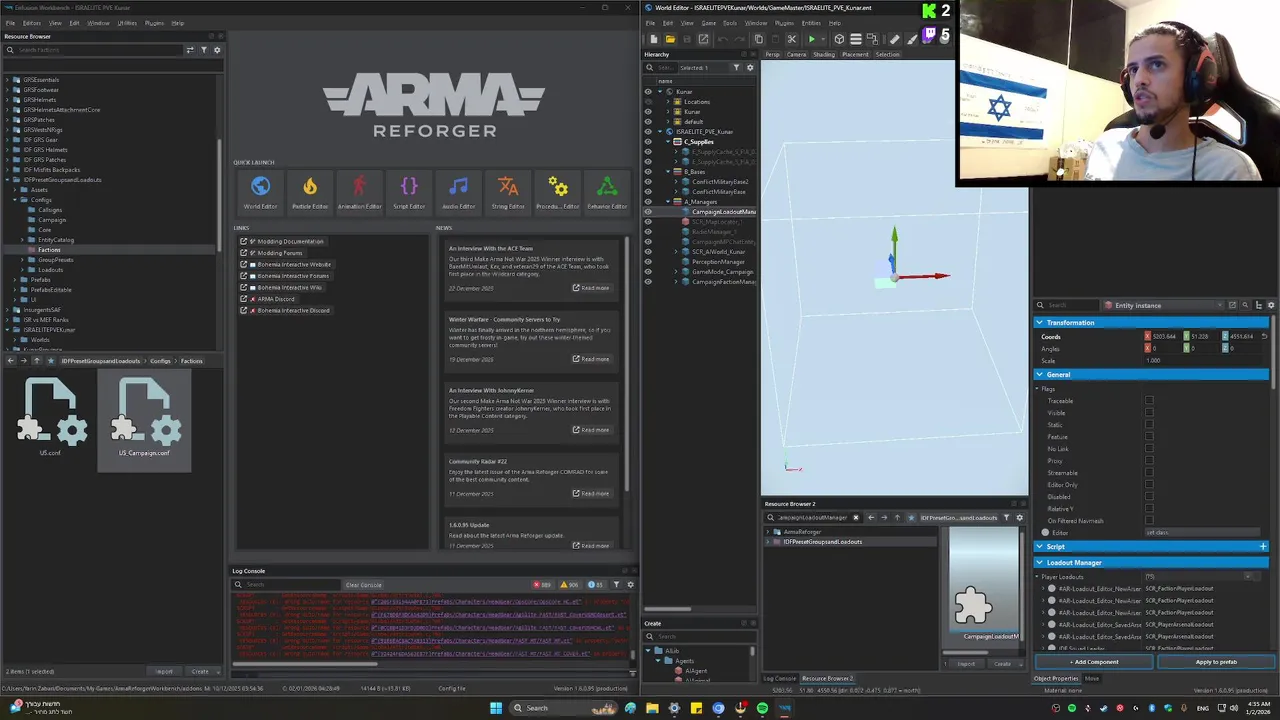Open Animation Editor quick launch icon

click(x=359, y=192)
